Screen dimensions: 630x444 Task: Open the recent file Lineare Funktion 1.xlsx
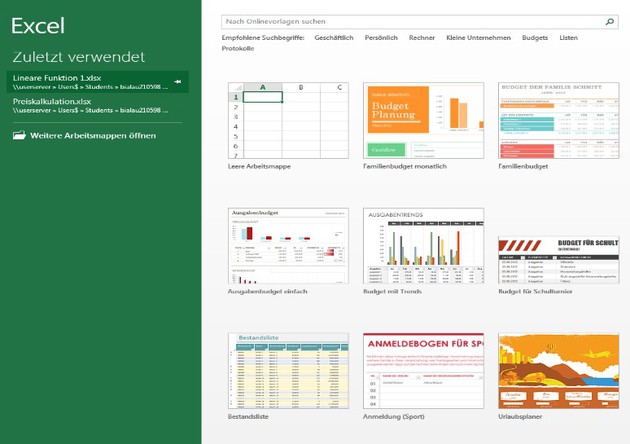click(x=98, y=82)
